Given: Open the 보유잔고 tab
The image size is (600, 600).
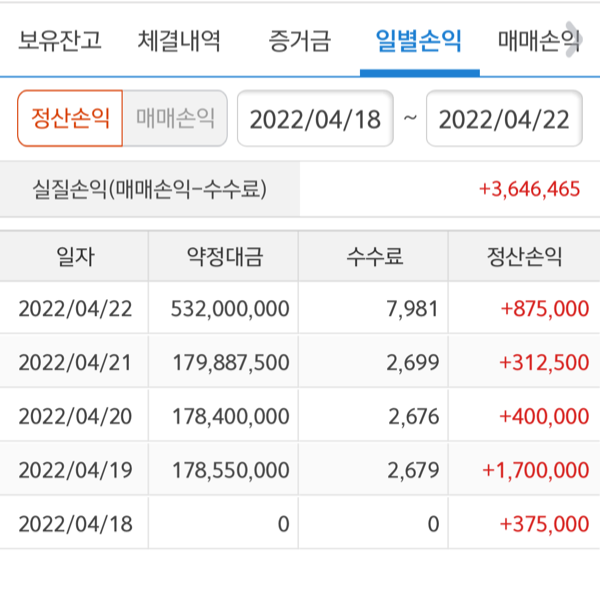Looking at the screenshot, I should tap(59, 41).
